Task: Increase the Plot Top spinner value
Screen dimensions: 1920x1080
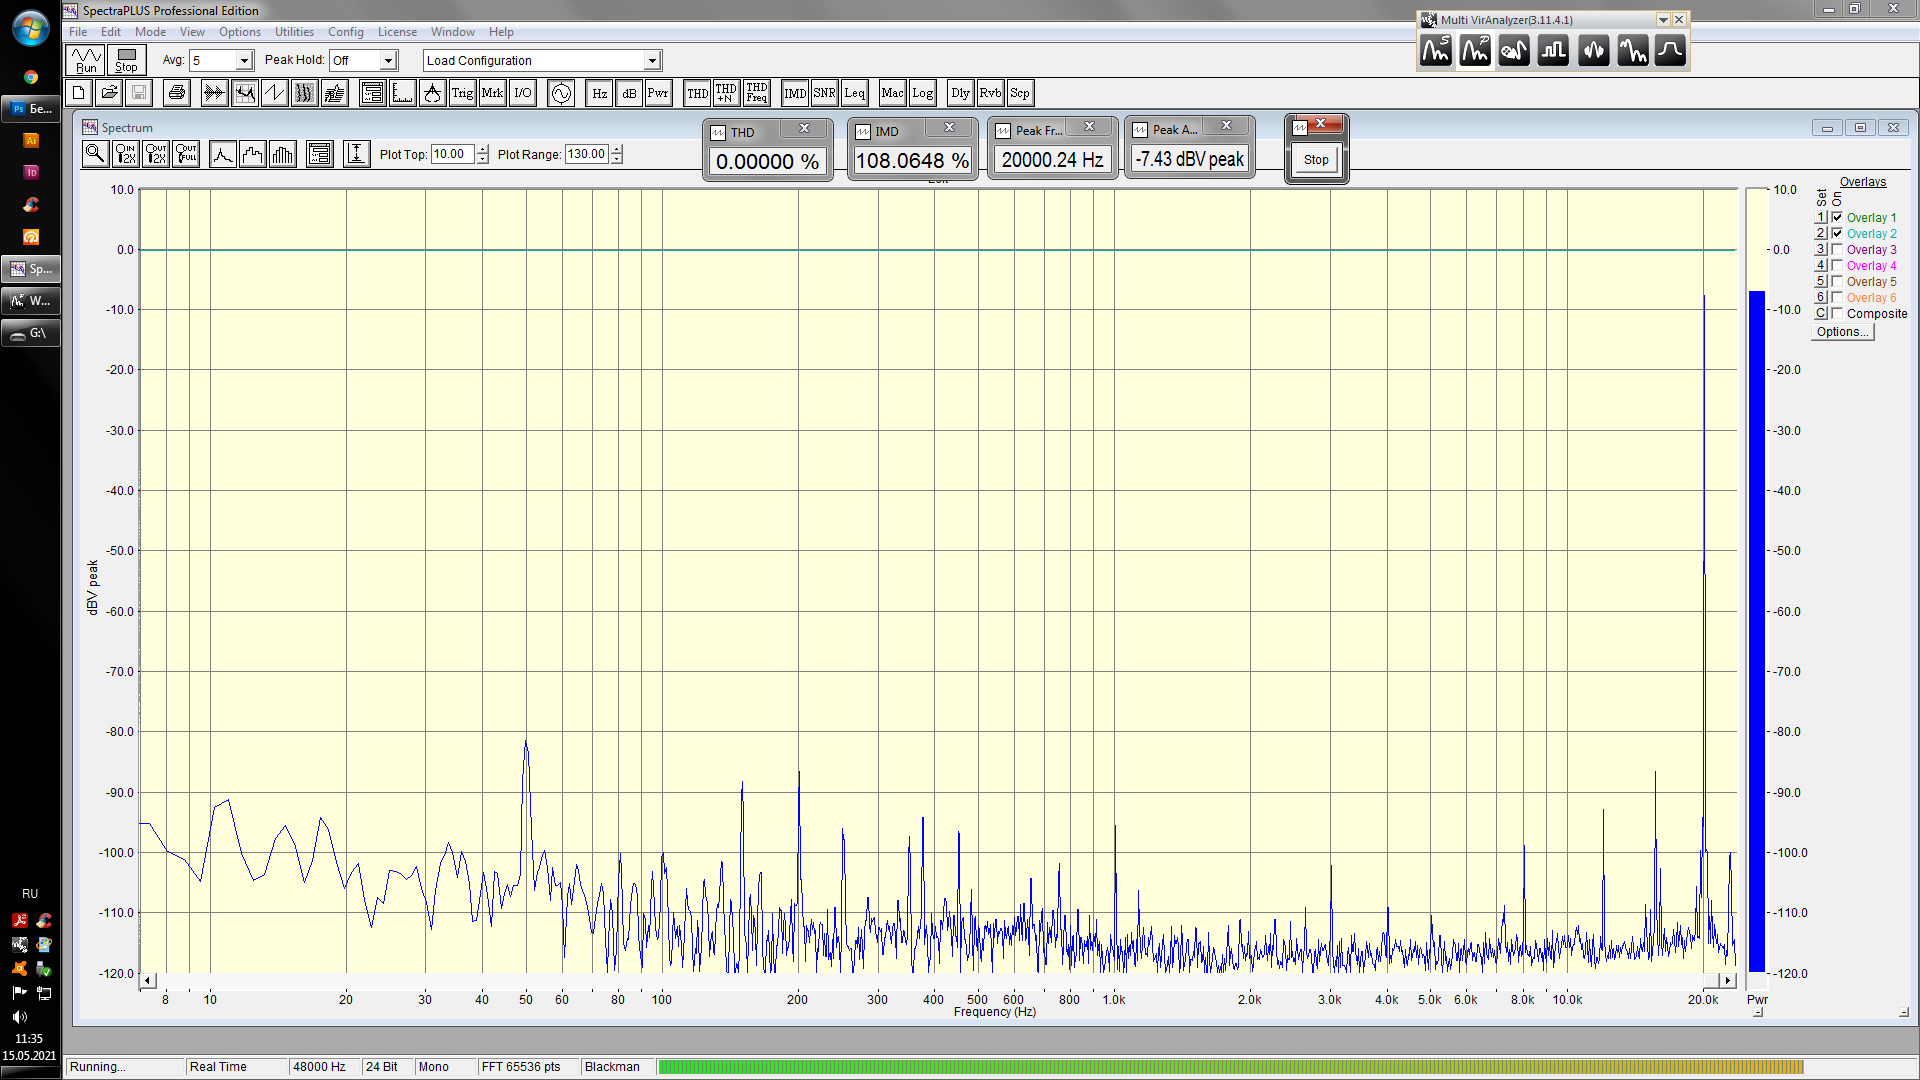Action: click(x=483, y=149)
